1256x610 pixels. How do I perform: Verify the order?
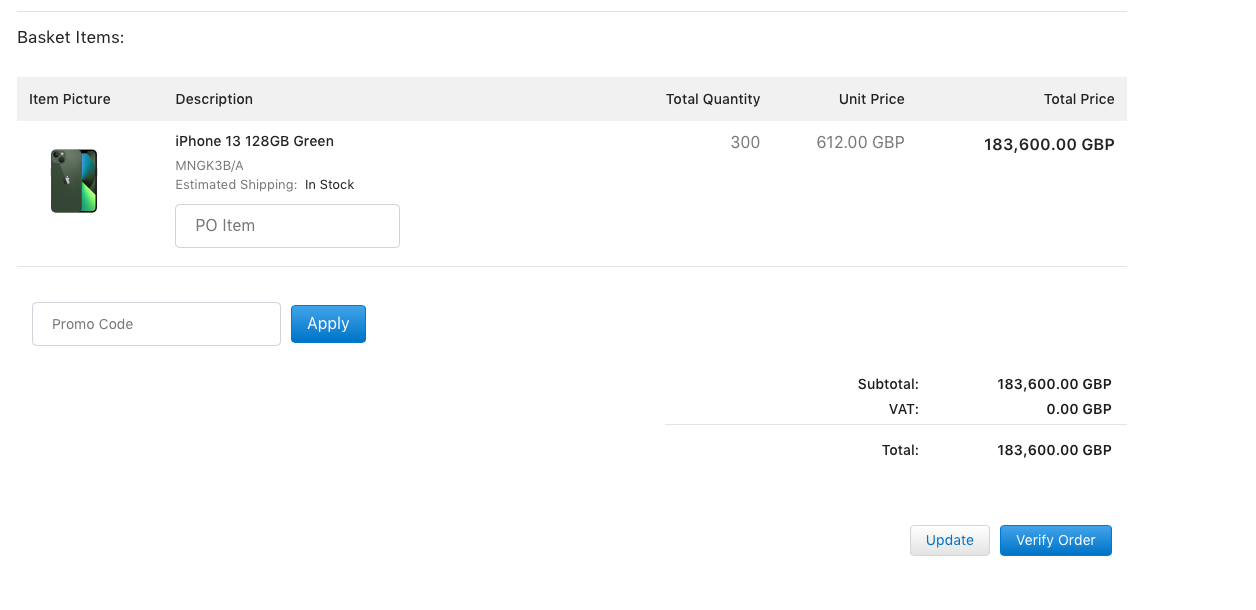(1055, 540)
